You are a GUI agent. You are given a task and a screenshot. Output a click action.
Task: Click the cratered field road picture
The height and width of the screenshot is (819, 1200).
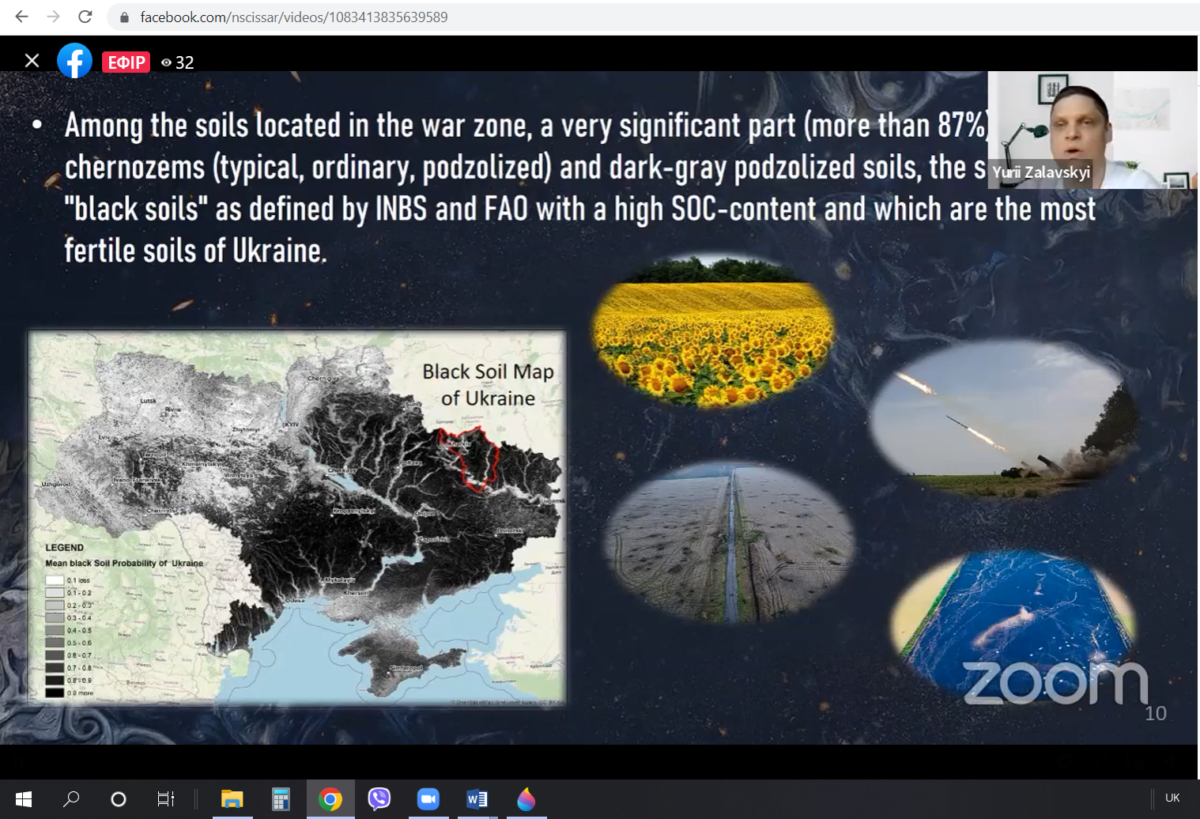pyautogui.click(x=728, y=542)
